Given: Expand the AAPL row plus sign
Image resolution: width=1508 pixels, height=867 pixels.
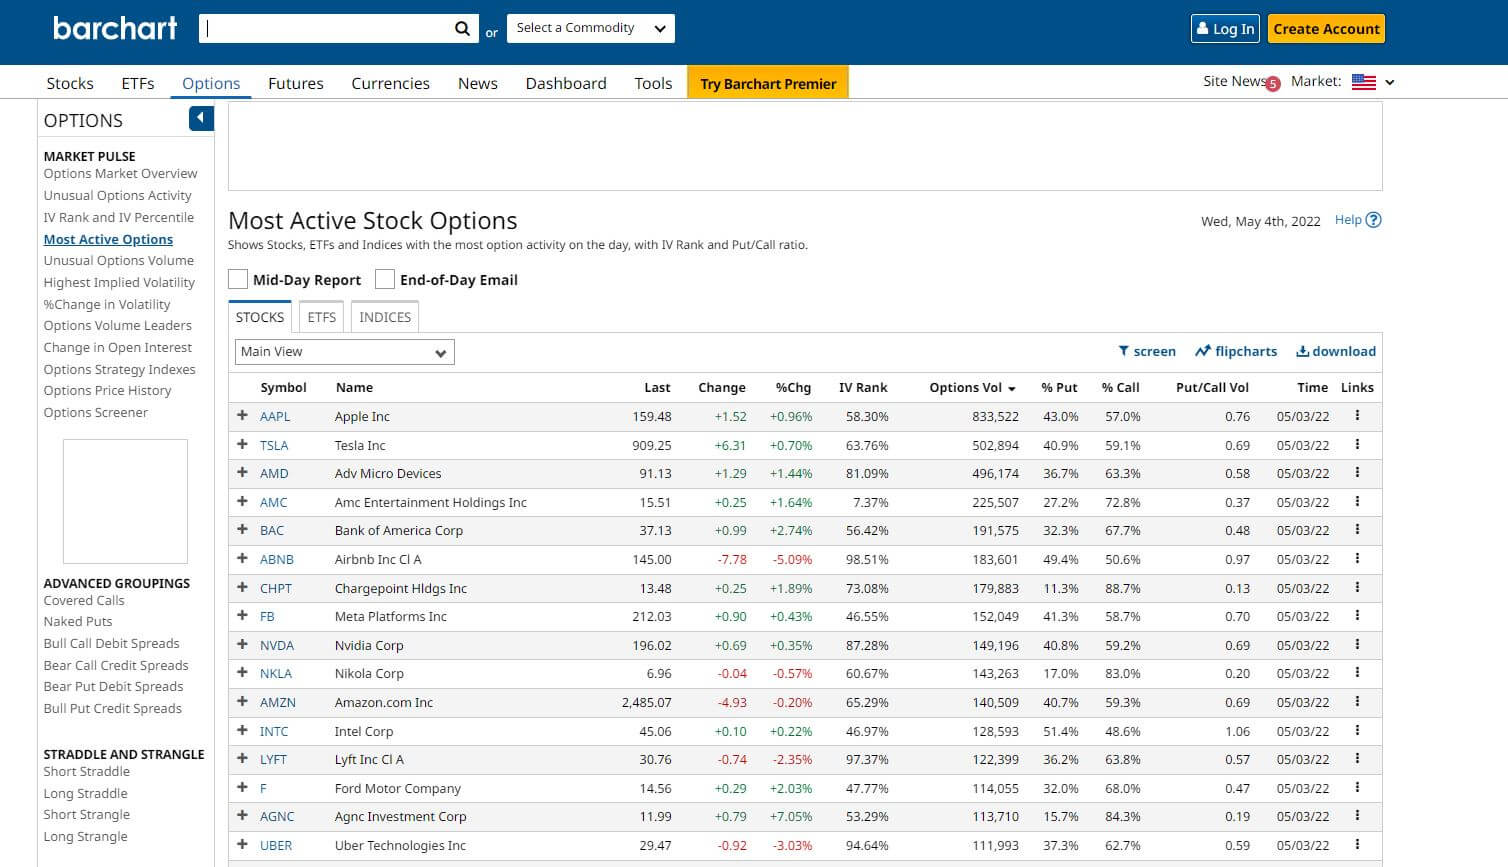Looking at the screenshot, I should click(x=242, y=415).
